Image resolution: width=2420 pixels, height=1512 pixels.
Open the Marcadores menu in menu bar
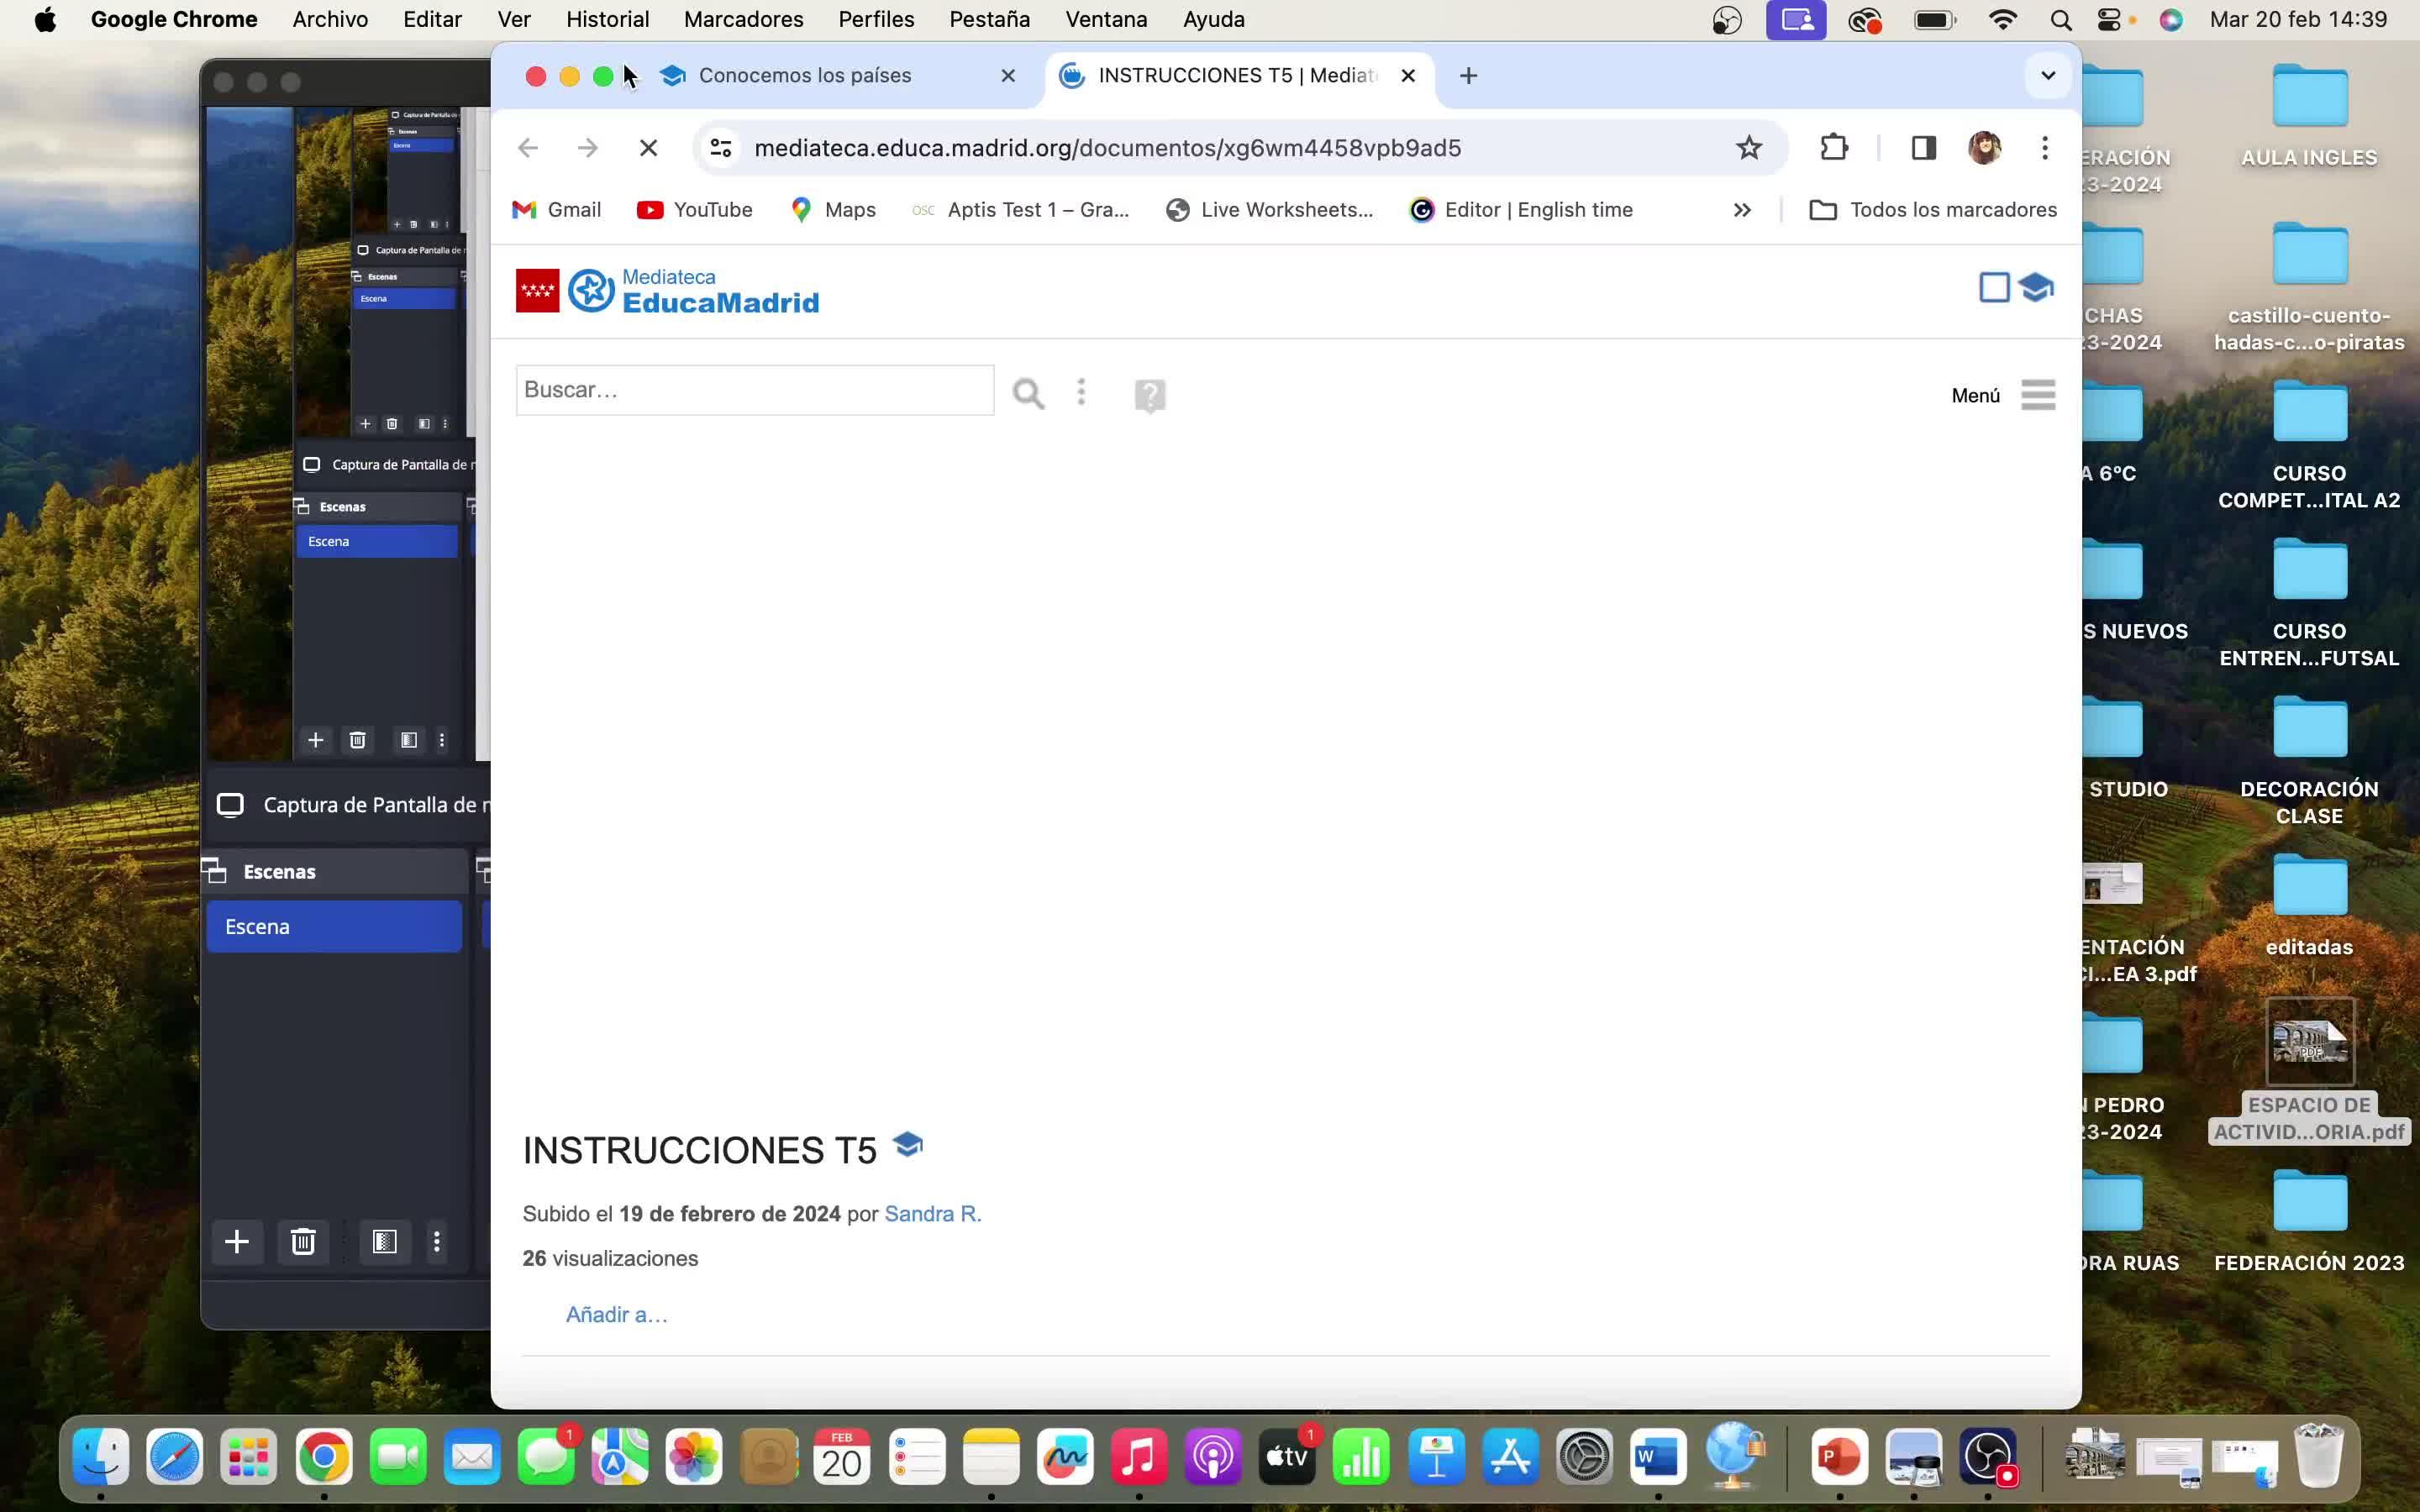[x=743, y=20]
